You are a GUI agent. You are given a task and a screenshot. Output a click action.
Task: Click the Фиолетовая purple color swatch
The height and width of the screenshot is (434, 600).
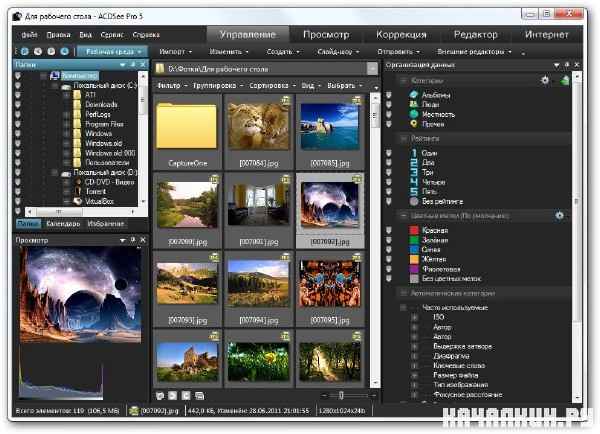coord(414,269)
